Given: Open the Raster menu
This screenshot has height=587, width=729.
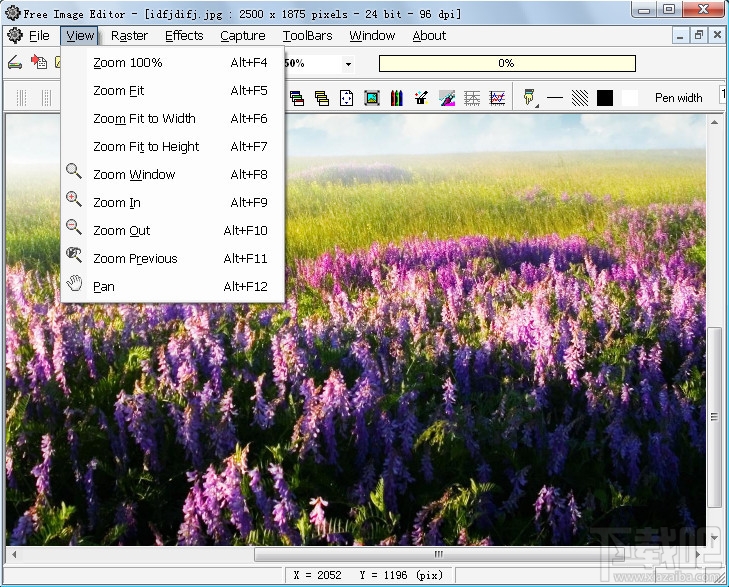Looking at the screenshot, I should click(x=129, y=36).
